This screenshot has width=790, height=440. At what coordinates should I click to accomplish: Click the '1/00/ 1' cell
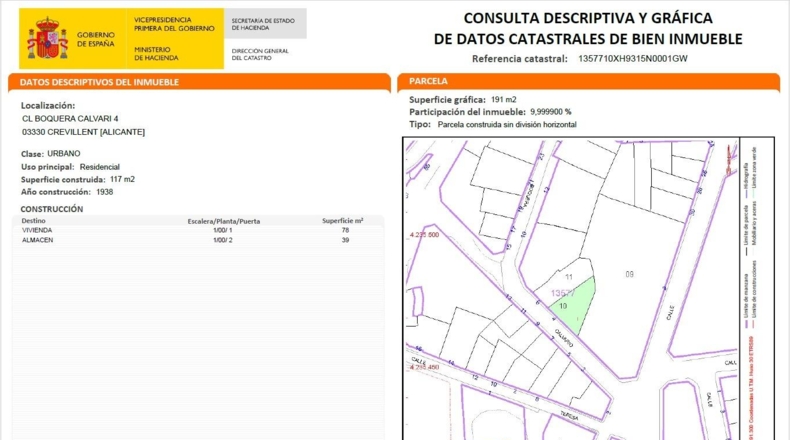point(223,230)
